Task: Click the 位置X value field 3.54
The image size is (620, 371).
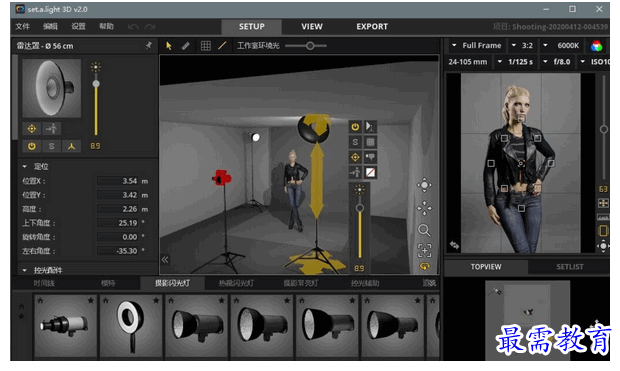Action: click(x=118, y=181)
